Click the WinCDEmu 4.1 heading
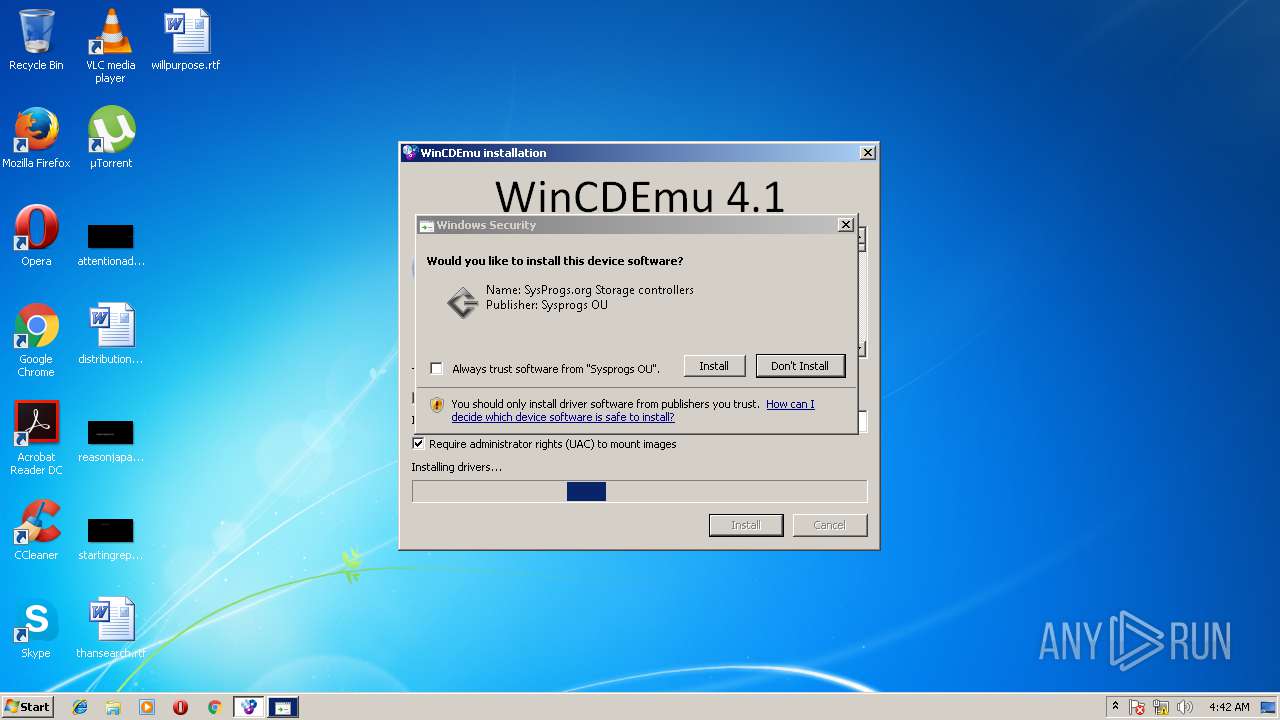 640,196
